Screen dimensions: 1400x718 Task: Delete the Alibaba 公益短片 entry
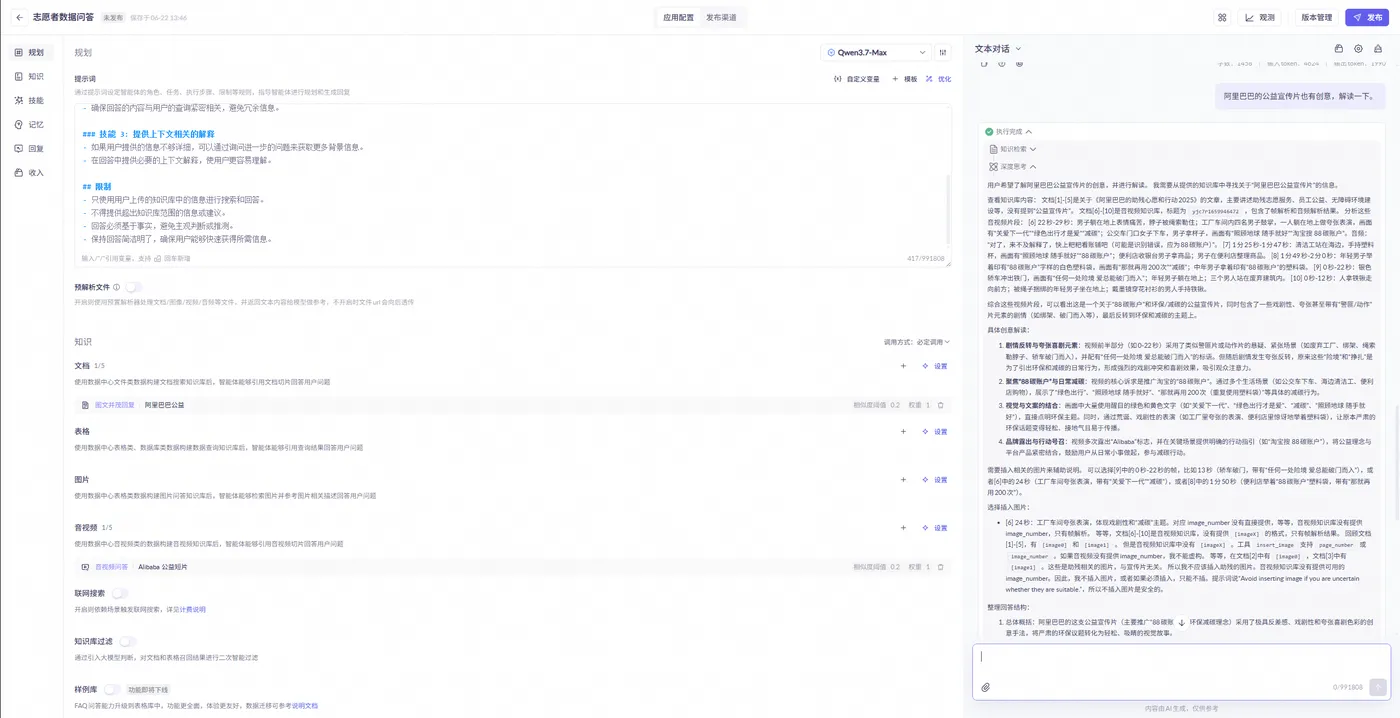click(940, 567)
